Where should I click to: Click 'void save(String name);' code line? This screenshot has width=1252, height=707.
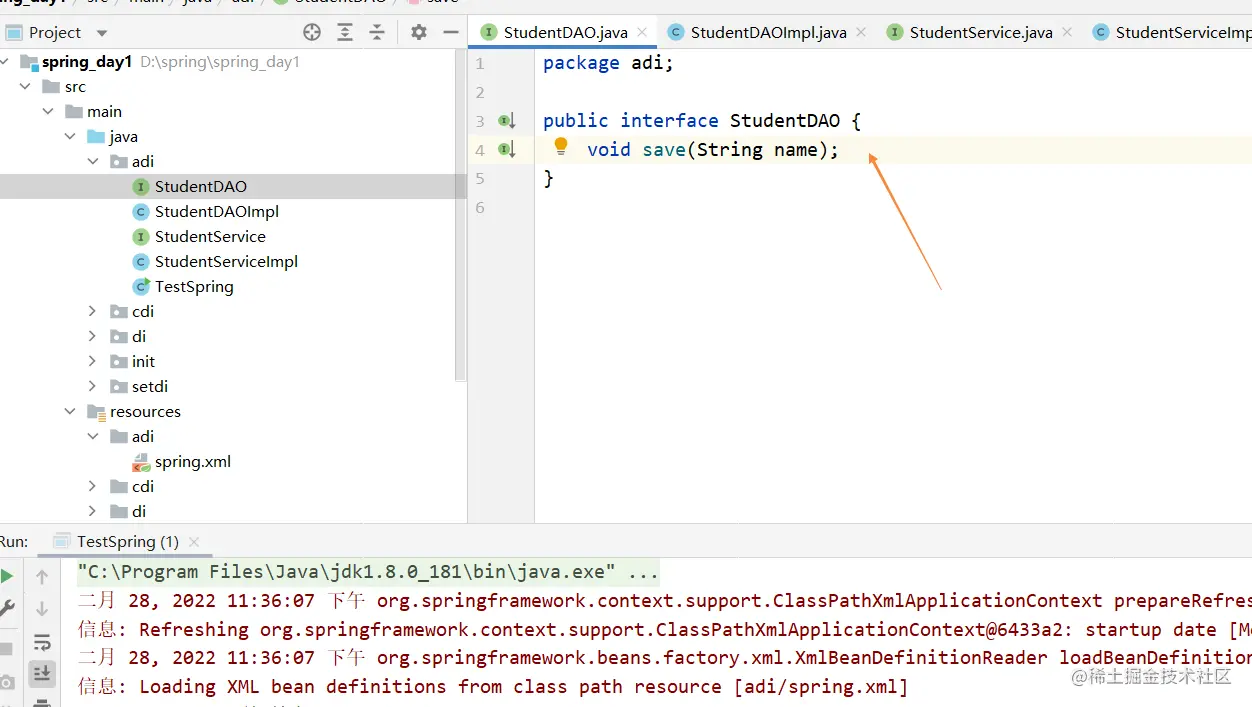tap(713, 150)
